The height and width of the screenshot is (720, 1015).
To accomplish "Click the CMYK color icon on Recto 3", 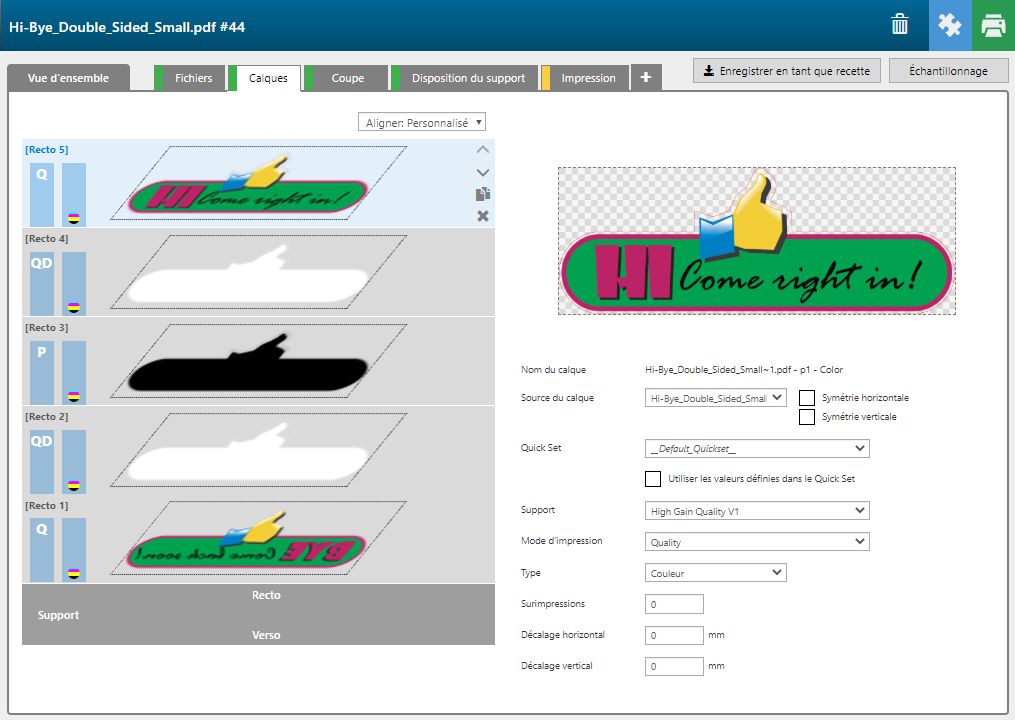I will point(74,396).
